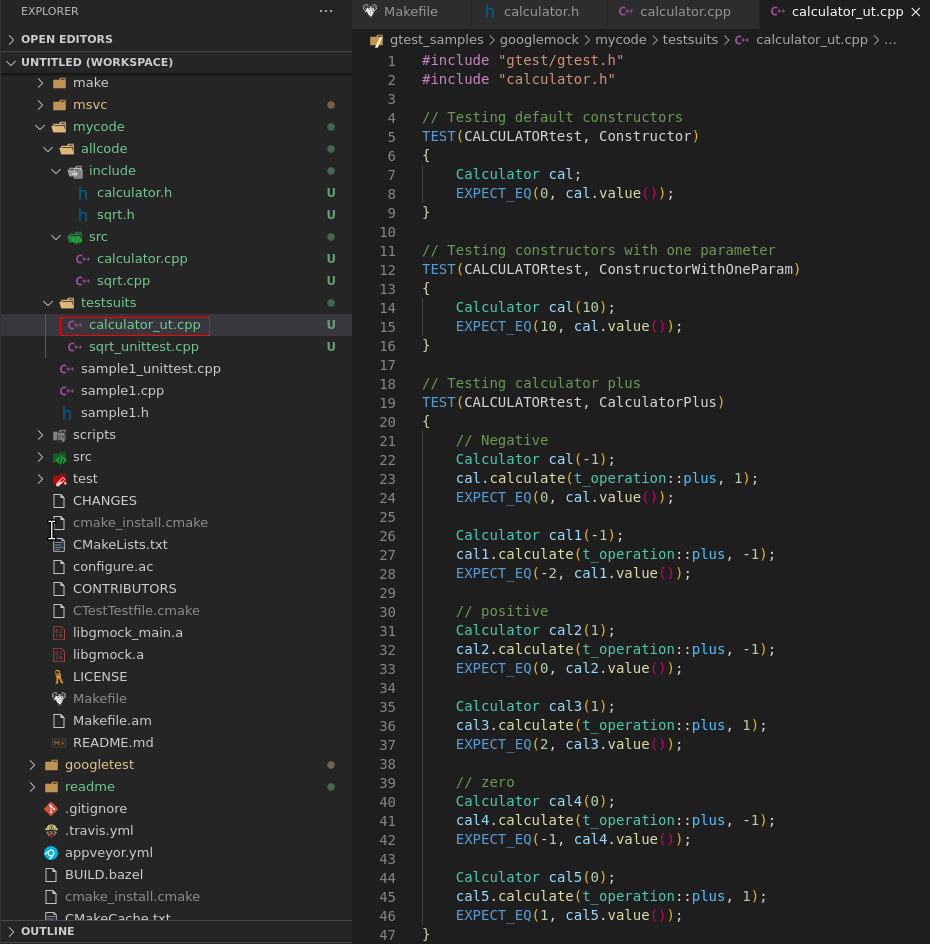Open sqrt_unittest.cpp test file
The width and height of the screenshot is (930, 944).
click(144, 347)
